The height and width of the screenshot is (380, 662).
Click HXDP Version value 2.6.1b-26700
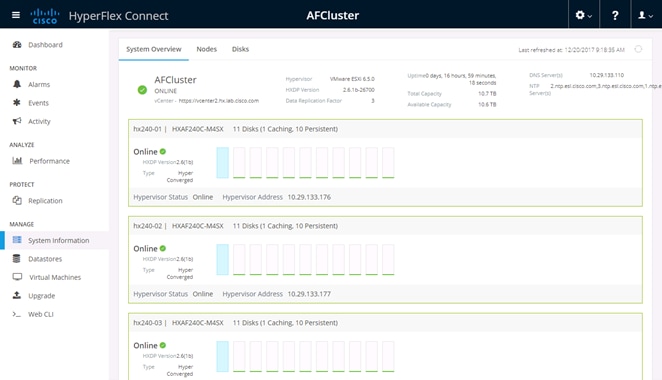click(358, 90)
